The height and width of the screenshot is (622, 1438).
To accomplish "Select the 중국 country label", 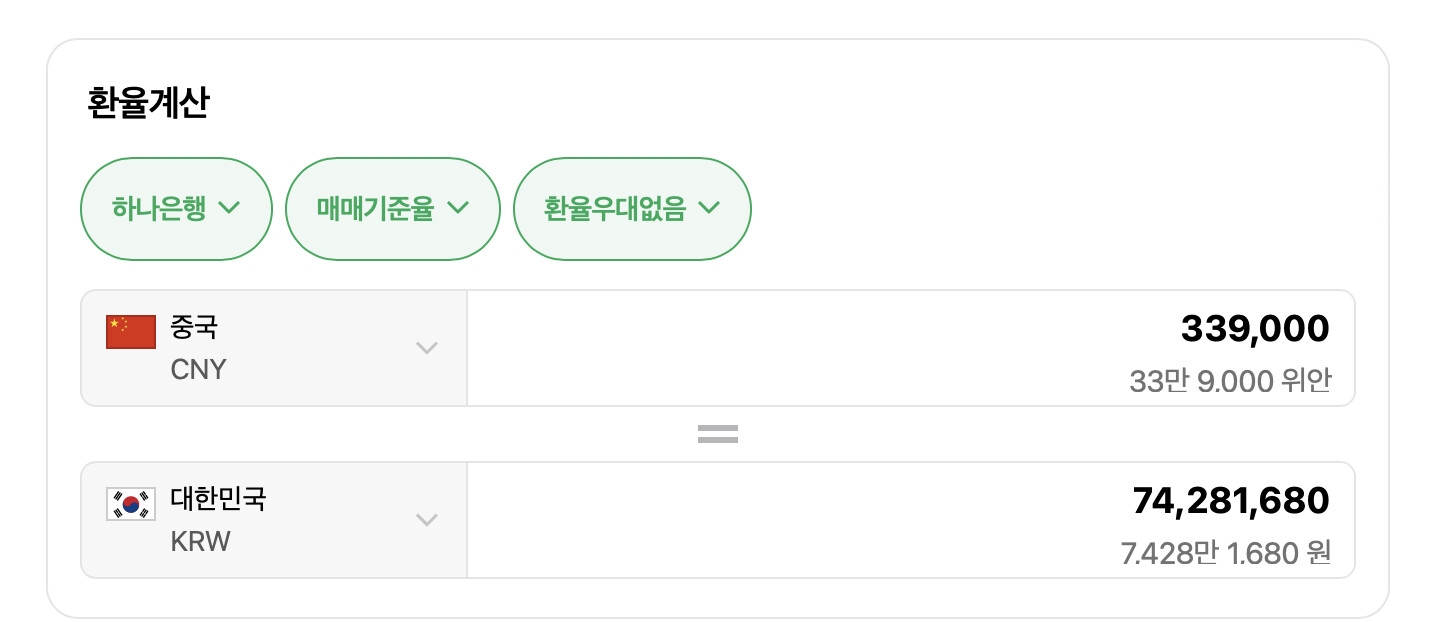I will pyautogui.click(x=194, y=327).
